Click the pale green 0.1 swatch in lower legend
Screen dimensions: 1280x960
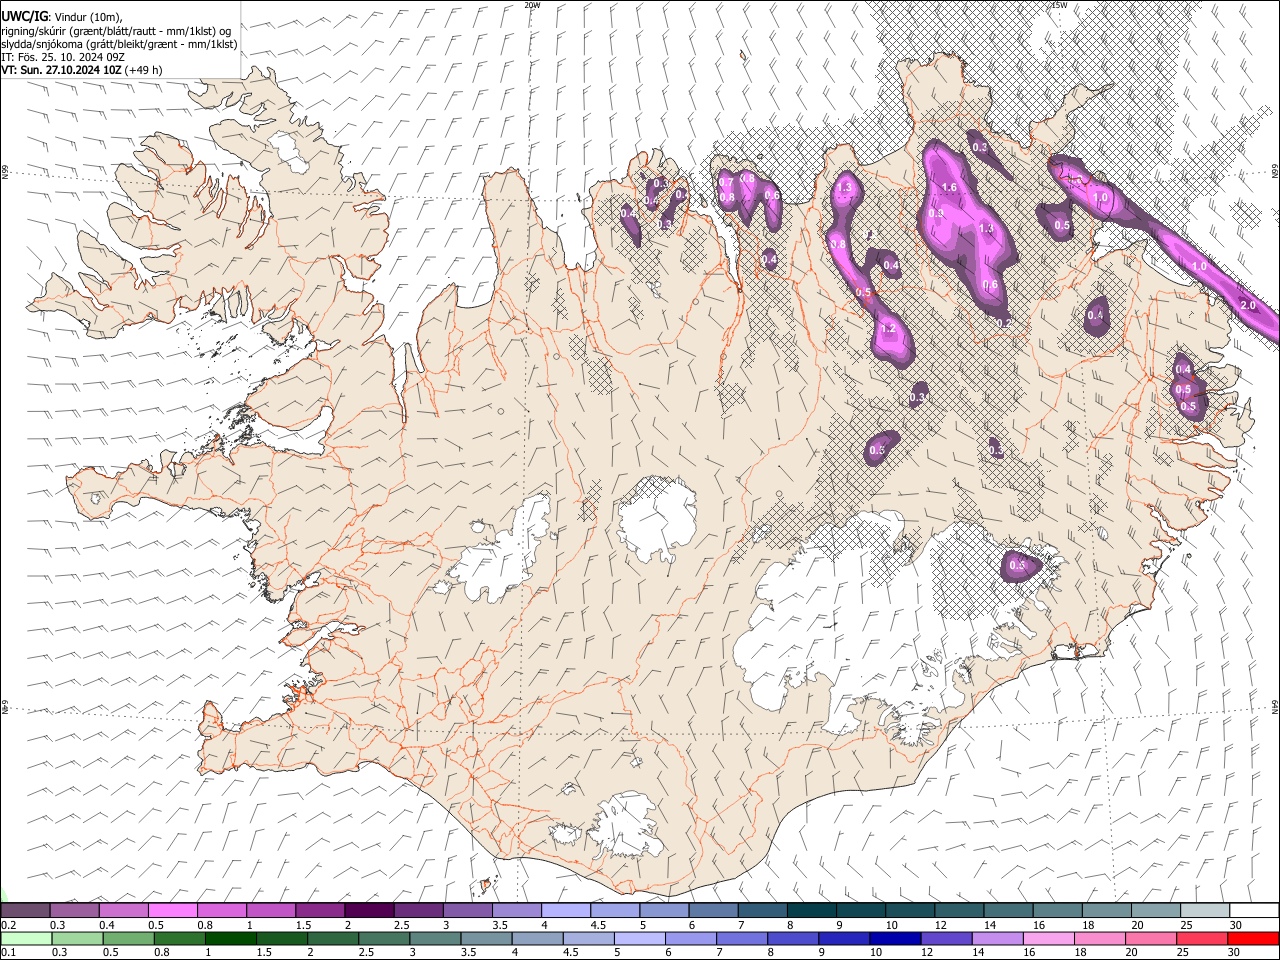[x=26, y=938]
